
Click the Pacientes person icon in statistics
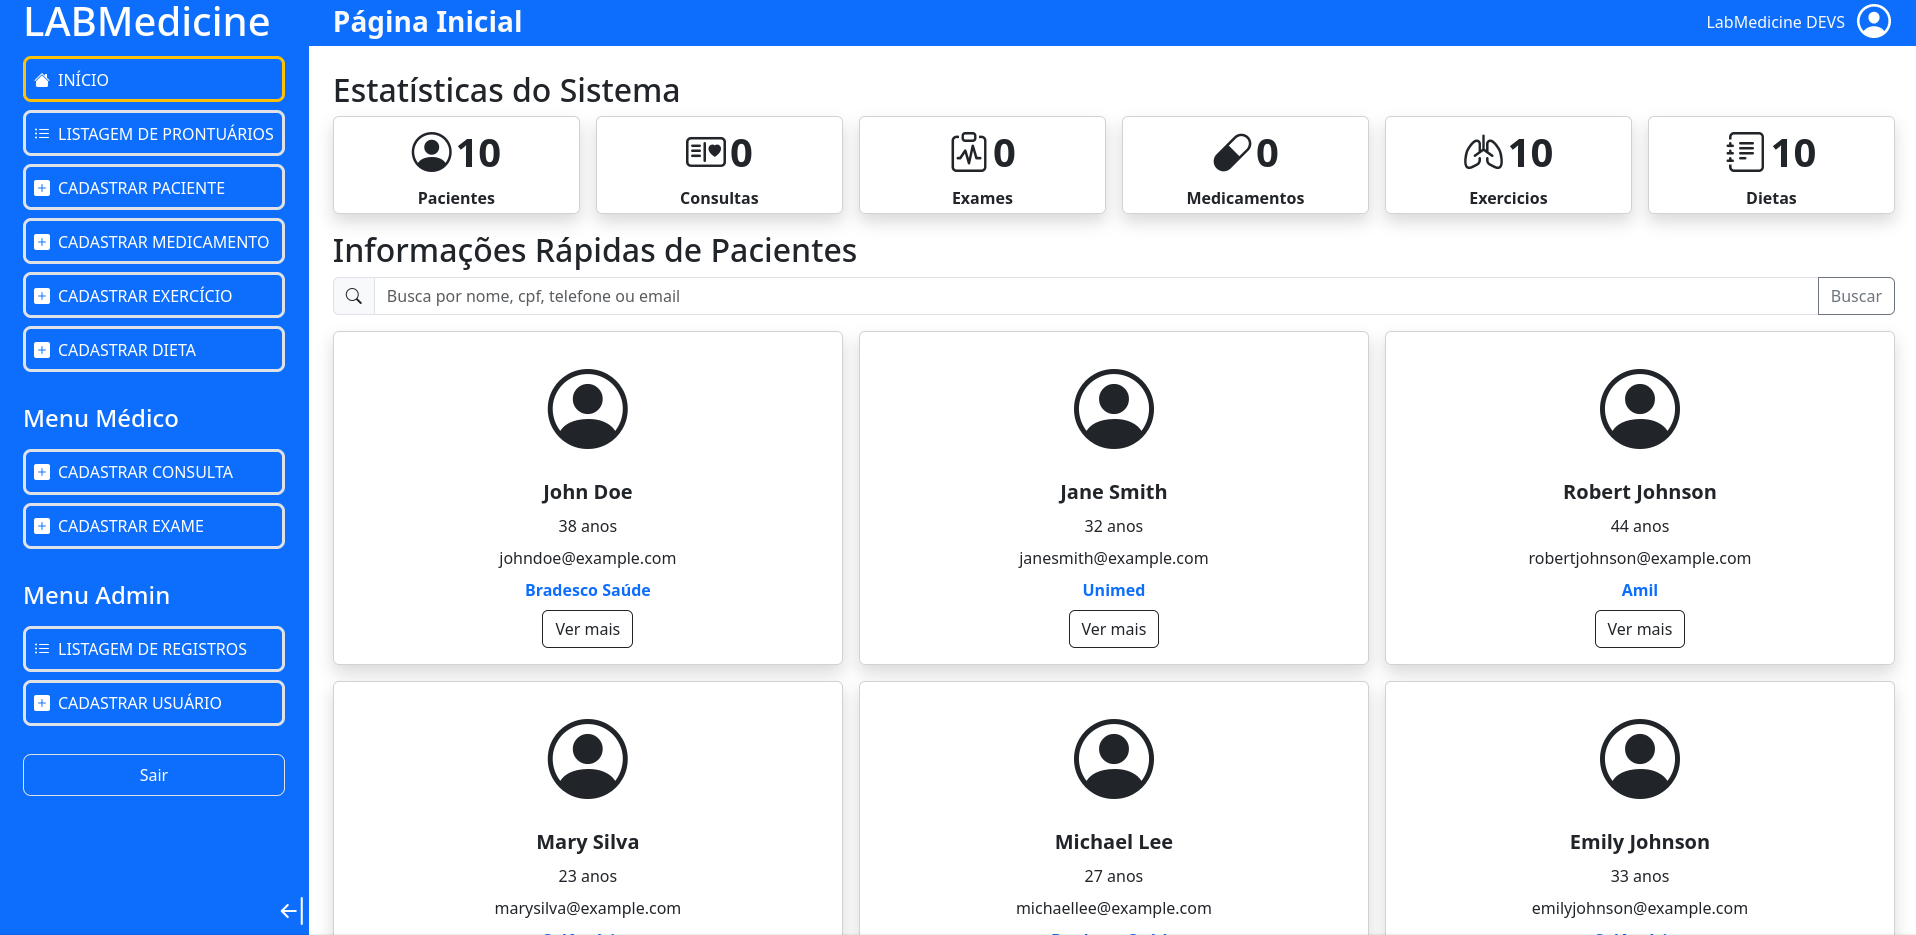tap(432, 153)
